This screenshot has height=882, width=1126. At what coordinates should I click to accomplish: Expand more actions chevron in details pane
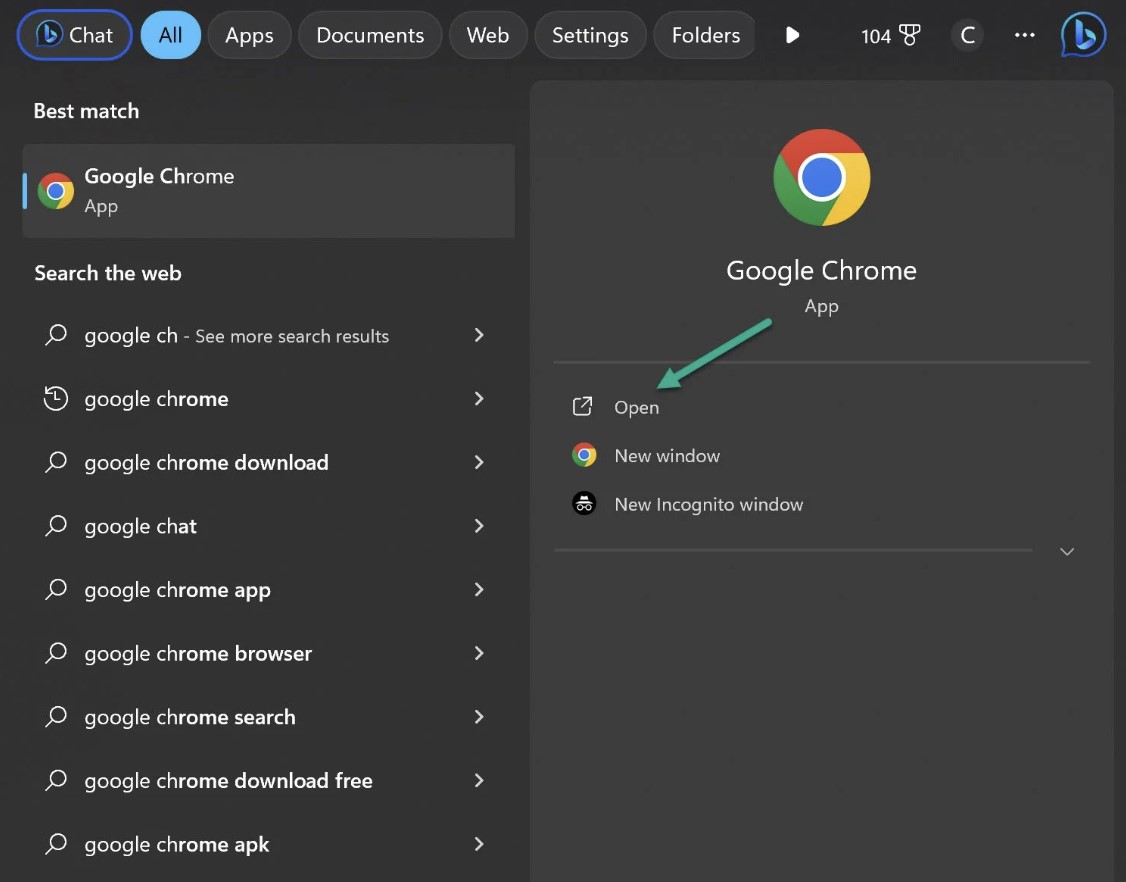[1067, 552]
